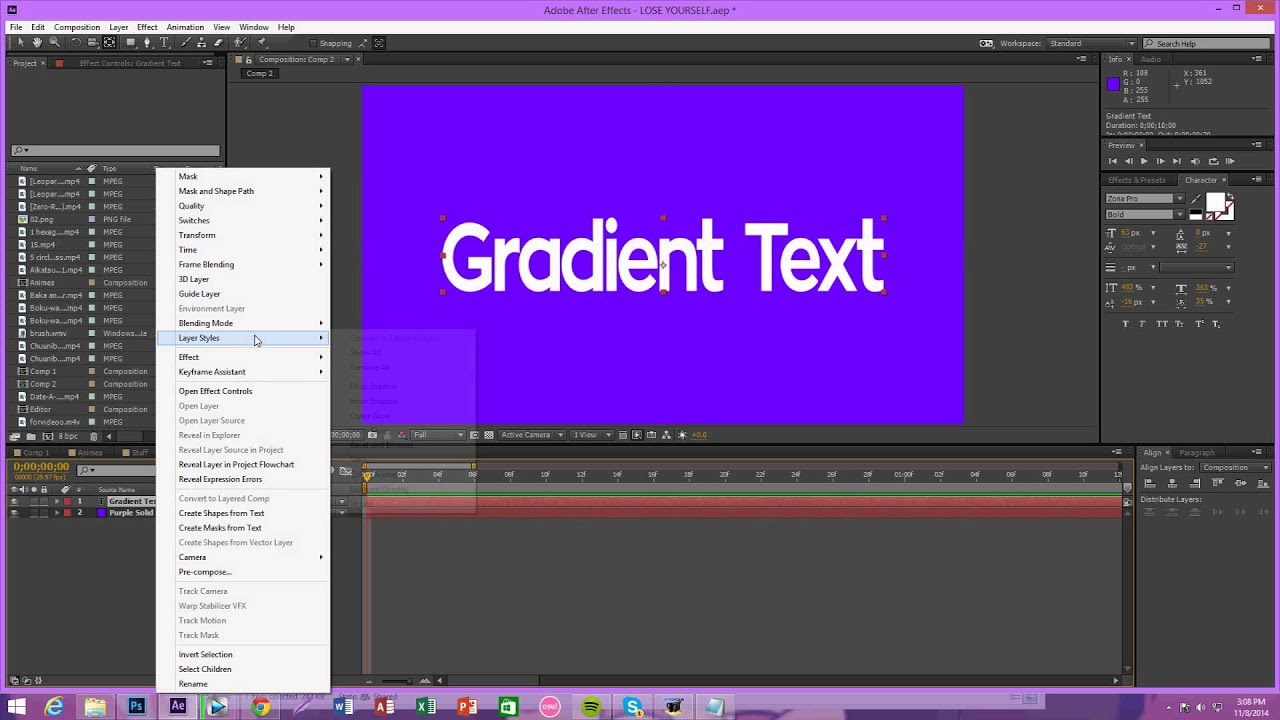Delete selected item with Project trash icon
This screenshot has height=720, width=1280.
click(94, 436)
